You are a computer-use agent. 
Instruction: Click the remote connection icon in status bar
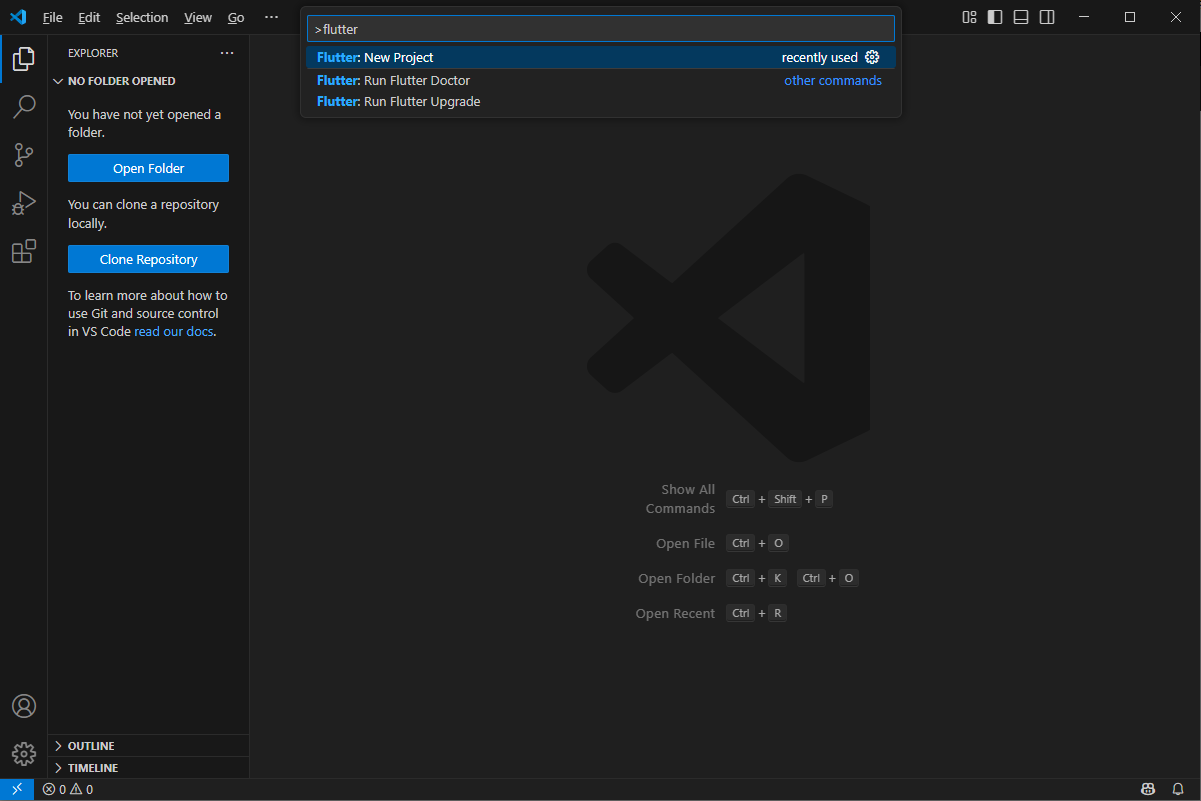(x=15, y=789)
